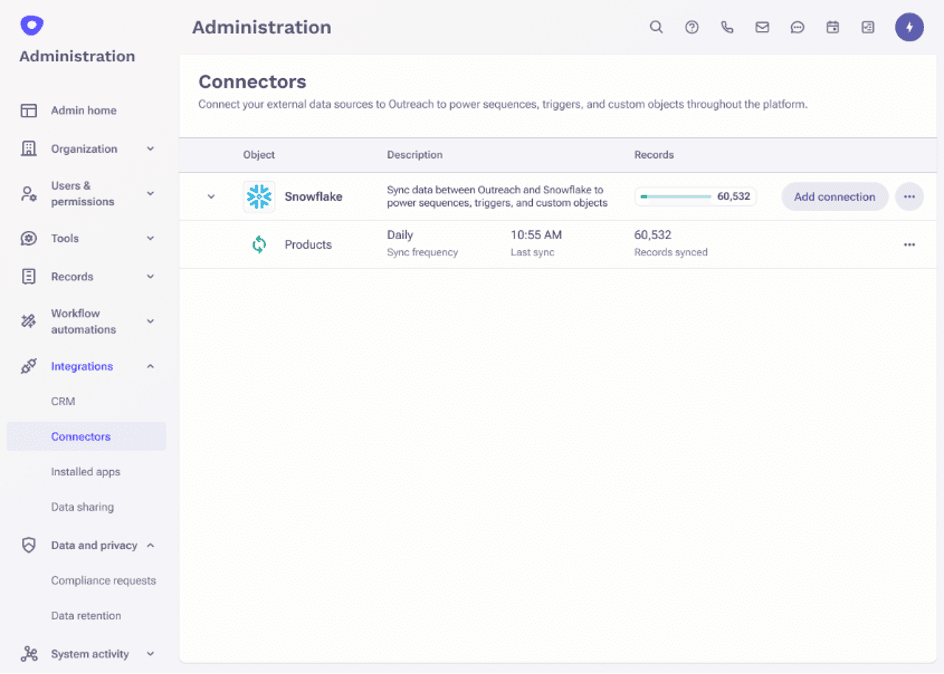Image resolution: width=944 pixels, height=674 pixels.
Task: Click the Products sync status icon
Action: [x=259, y=244]
